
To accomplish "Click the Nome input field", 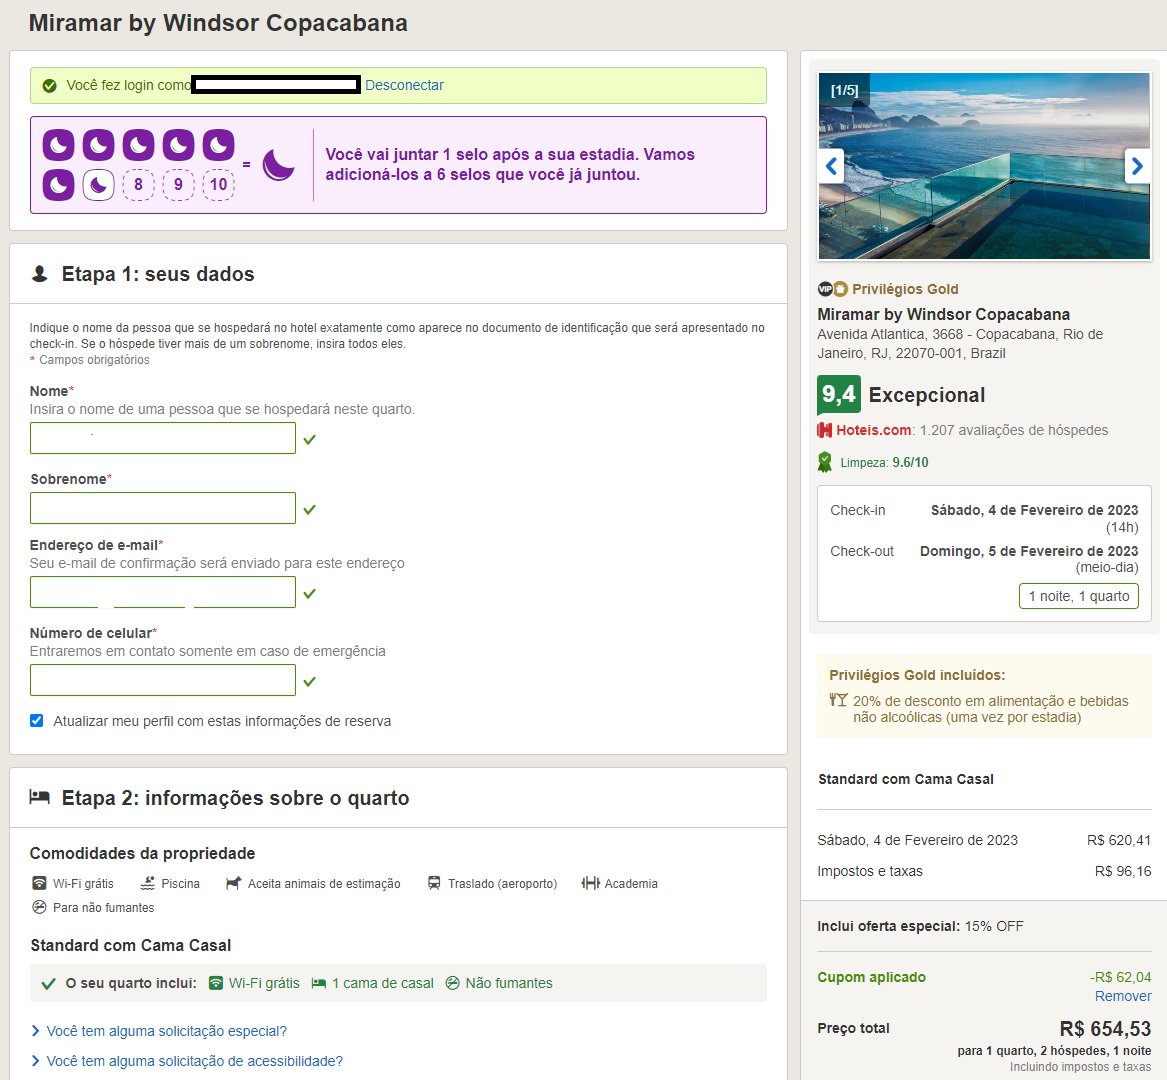I will tap(163, 438).
